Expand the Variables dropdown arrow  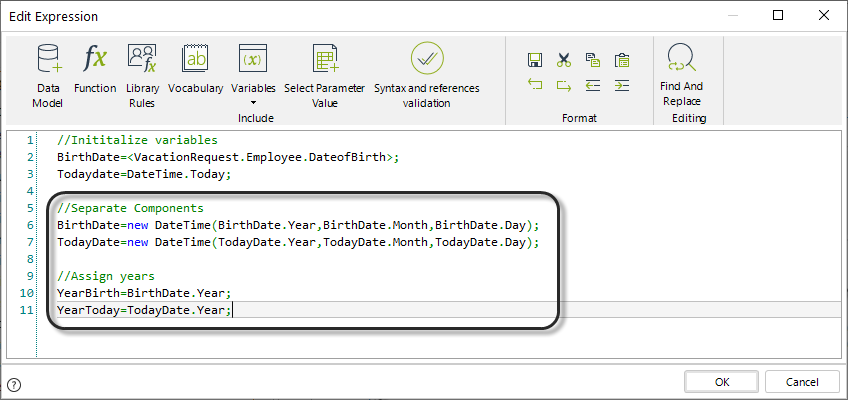pos(253,103)
